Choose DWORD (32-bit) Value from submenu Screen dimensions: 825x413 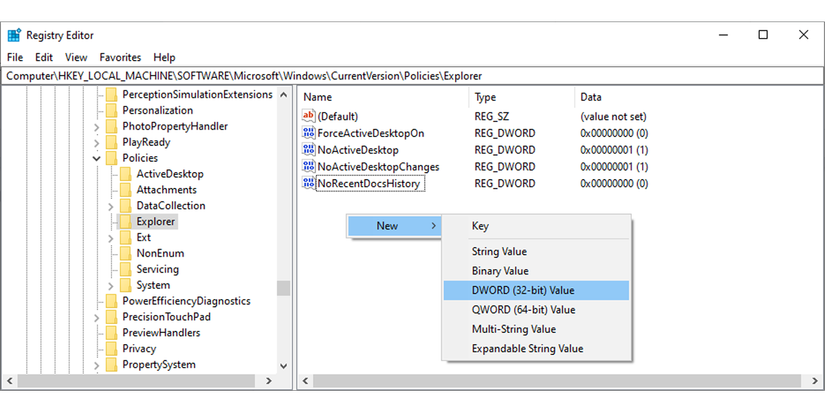point(536,290)
